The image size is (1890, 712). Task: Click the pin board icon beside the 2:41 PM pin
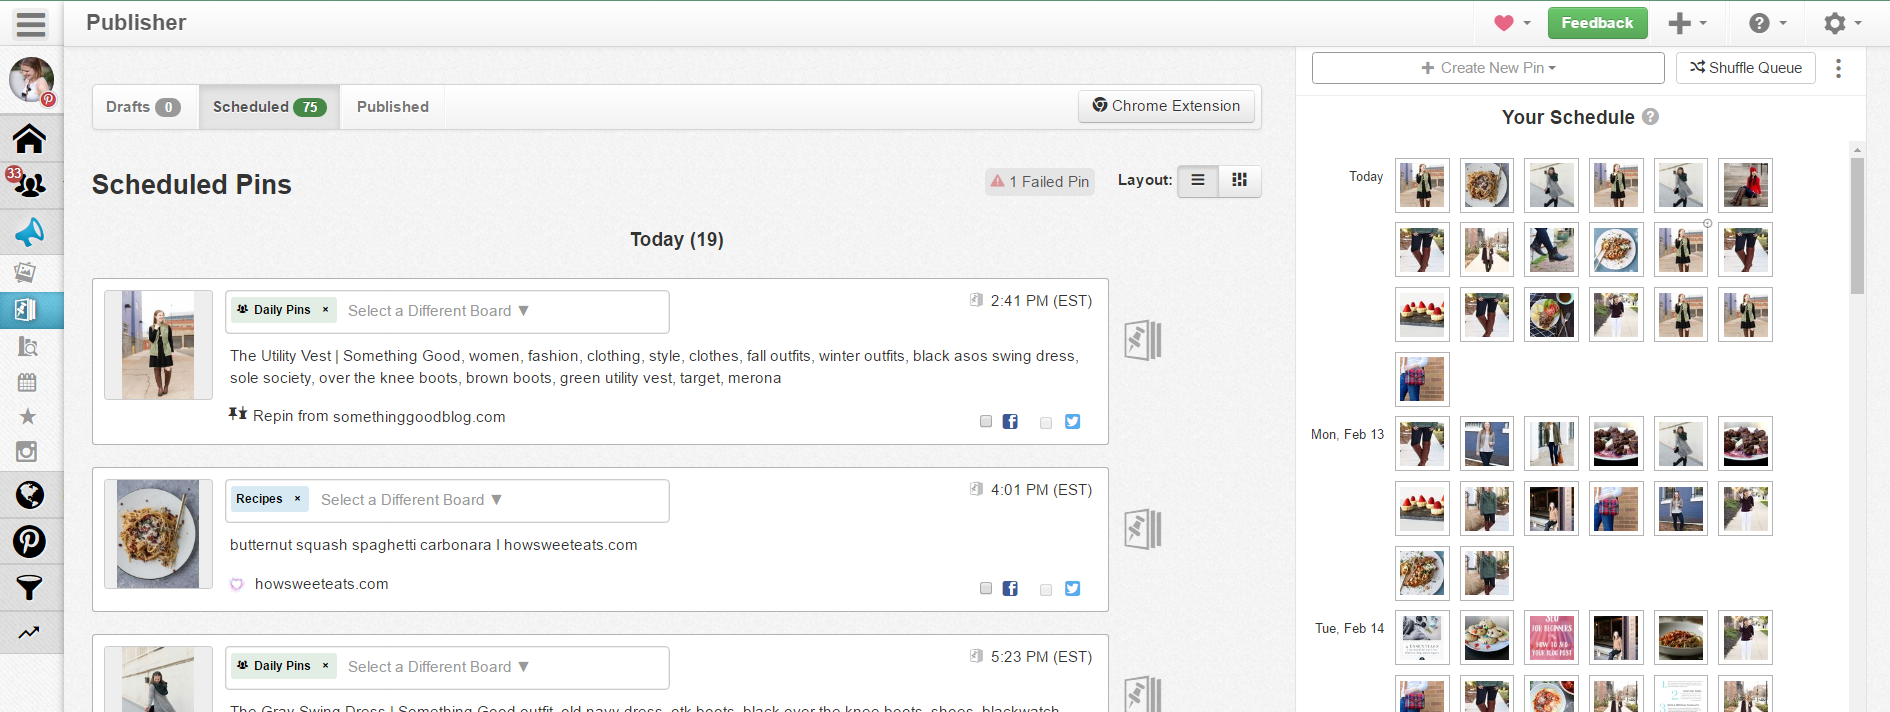pyautogui.click(x=1143, y=340)
